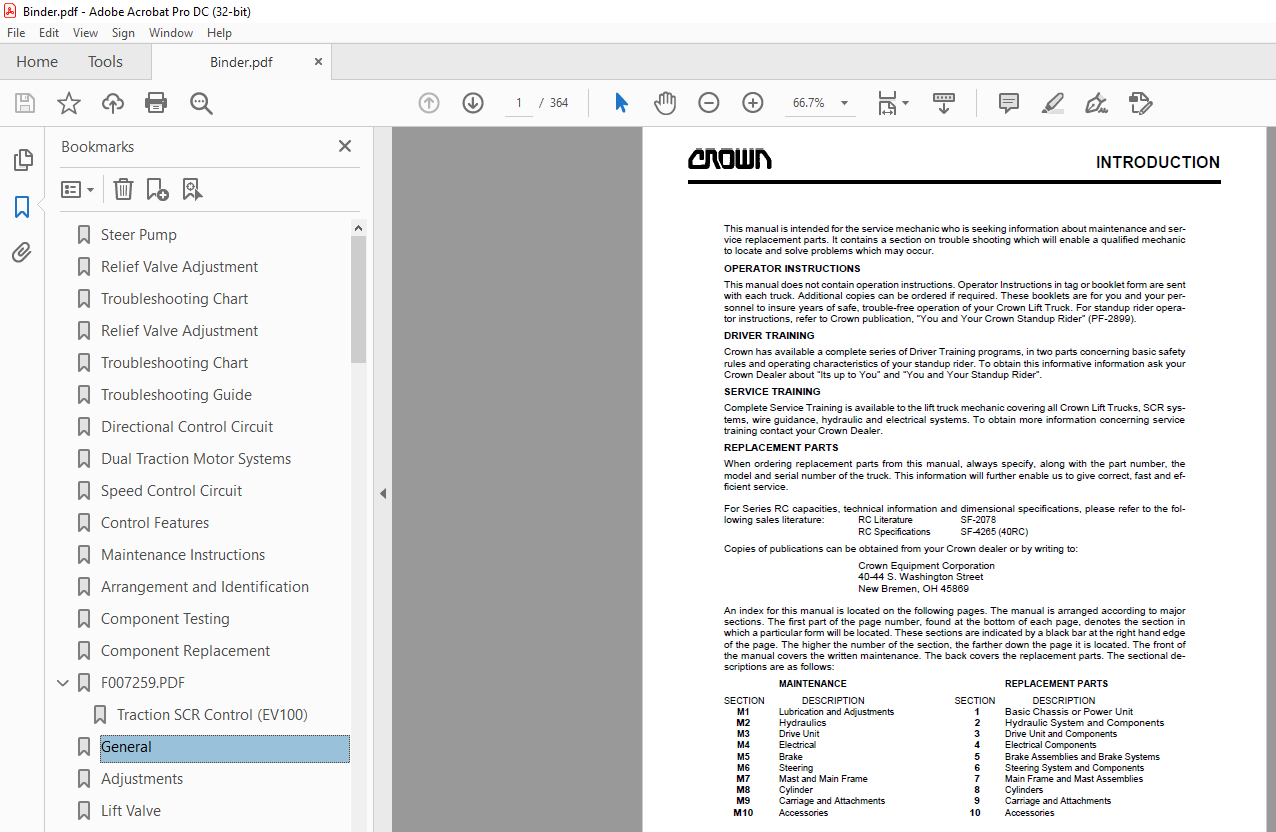Image resolution: width=1276 pixels, height=832 pixels.
Task: Open Traction SCR Control (EV100) bookmark
Action: [212, 715]
